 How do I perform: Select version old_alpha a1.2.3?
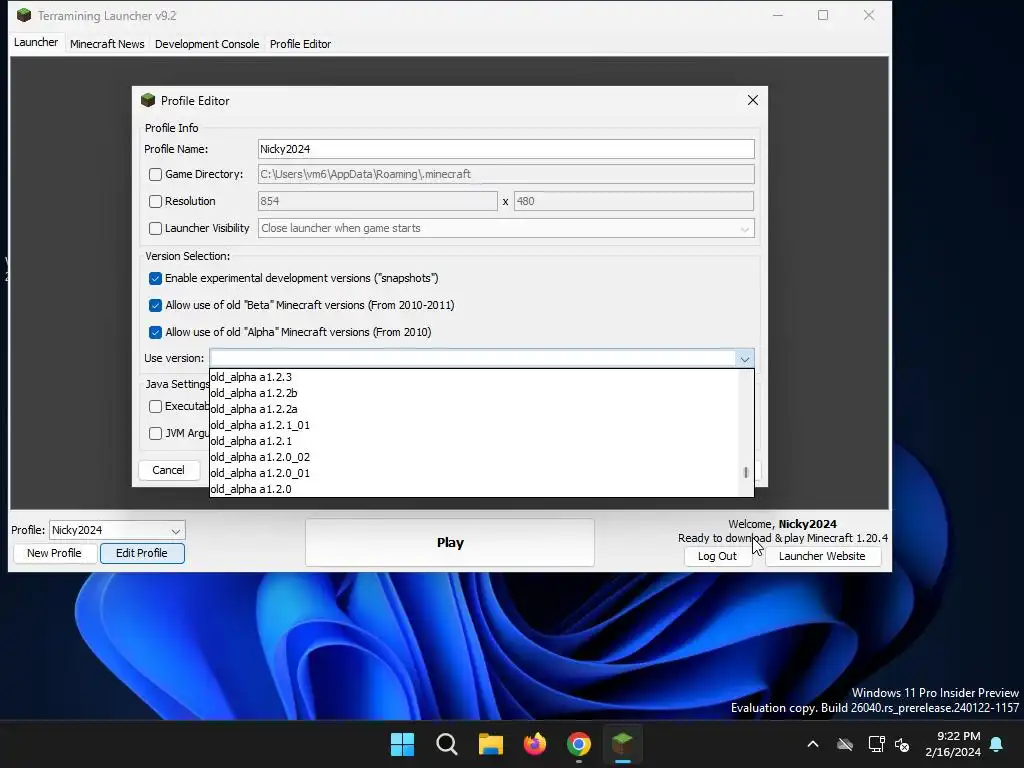click(x=475, y=377)
